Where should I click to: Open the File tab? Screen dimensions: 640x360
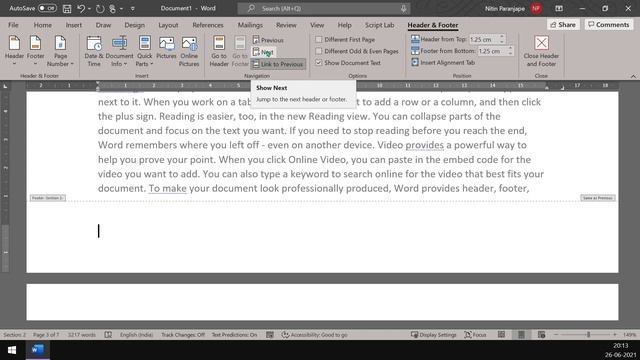tap(13, 25)
